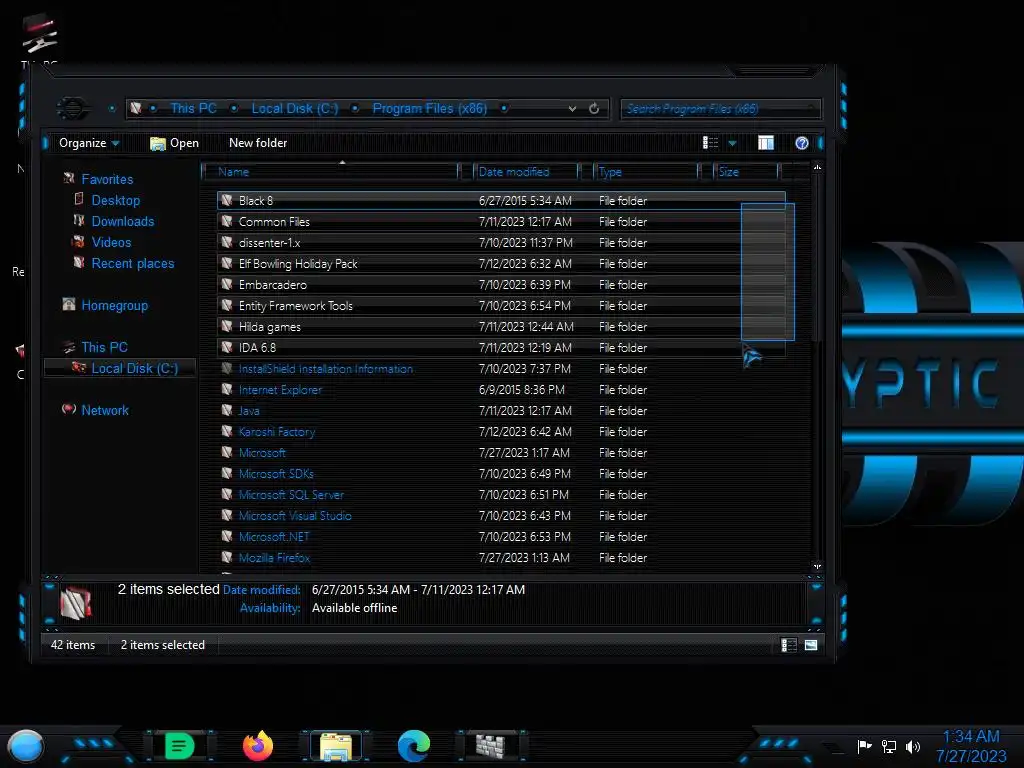The height and width of the screenshot is (768, 1024).
Task: Click Program Files (x86) breadcrumb segment
Action: [430, 108]
